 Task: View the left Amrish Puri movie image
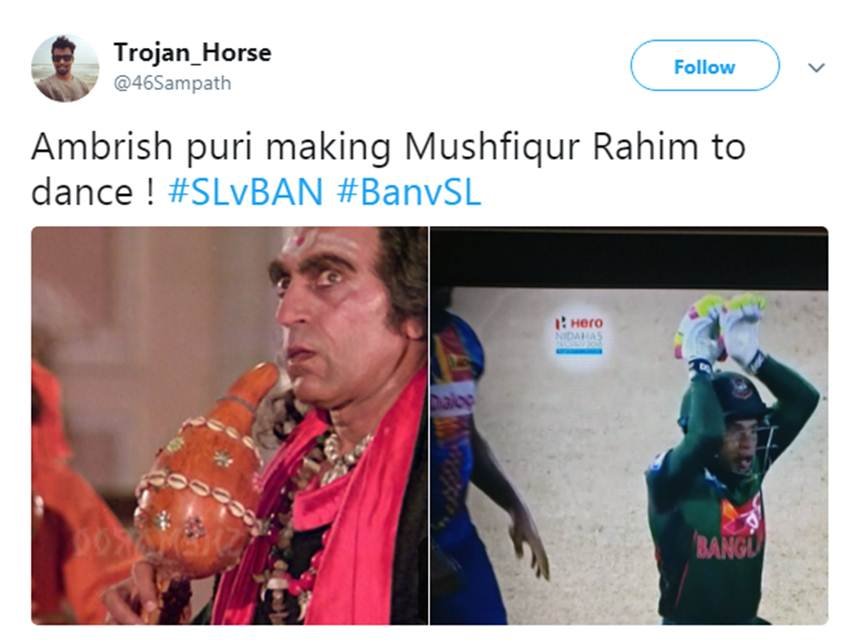point(230,426)
